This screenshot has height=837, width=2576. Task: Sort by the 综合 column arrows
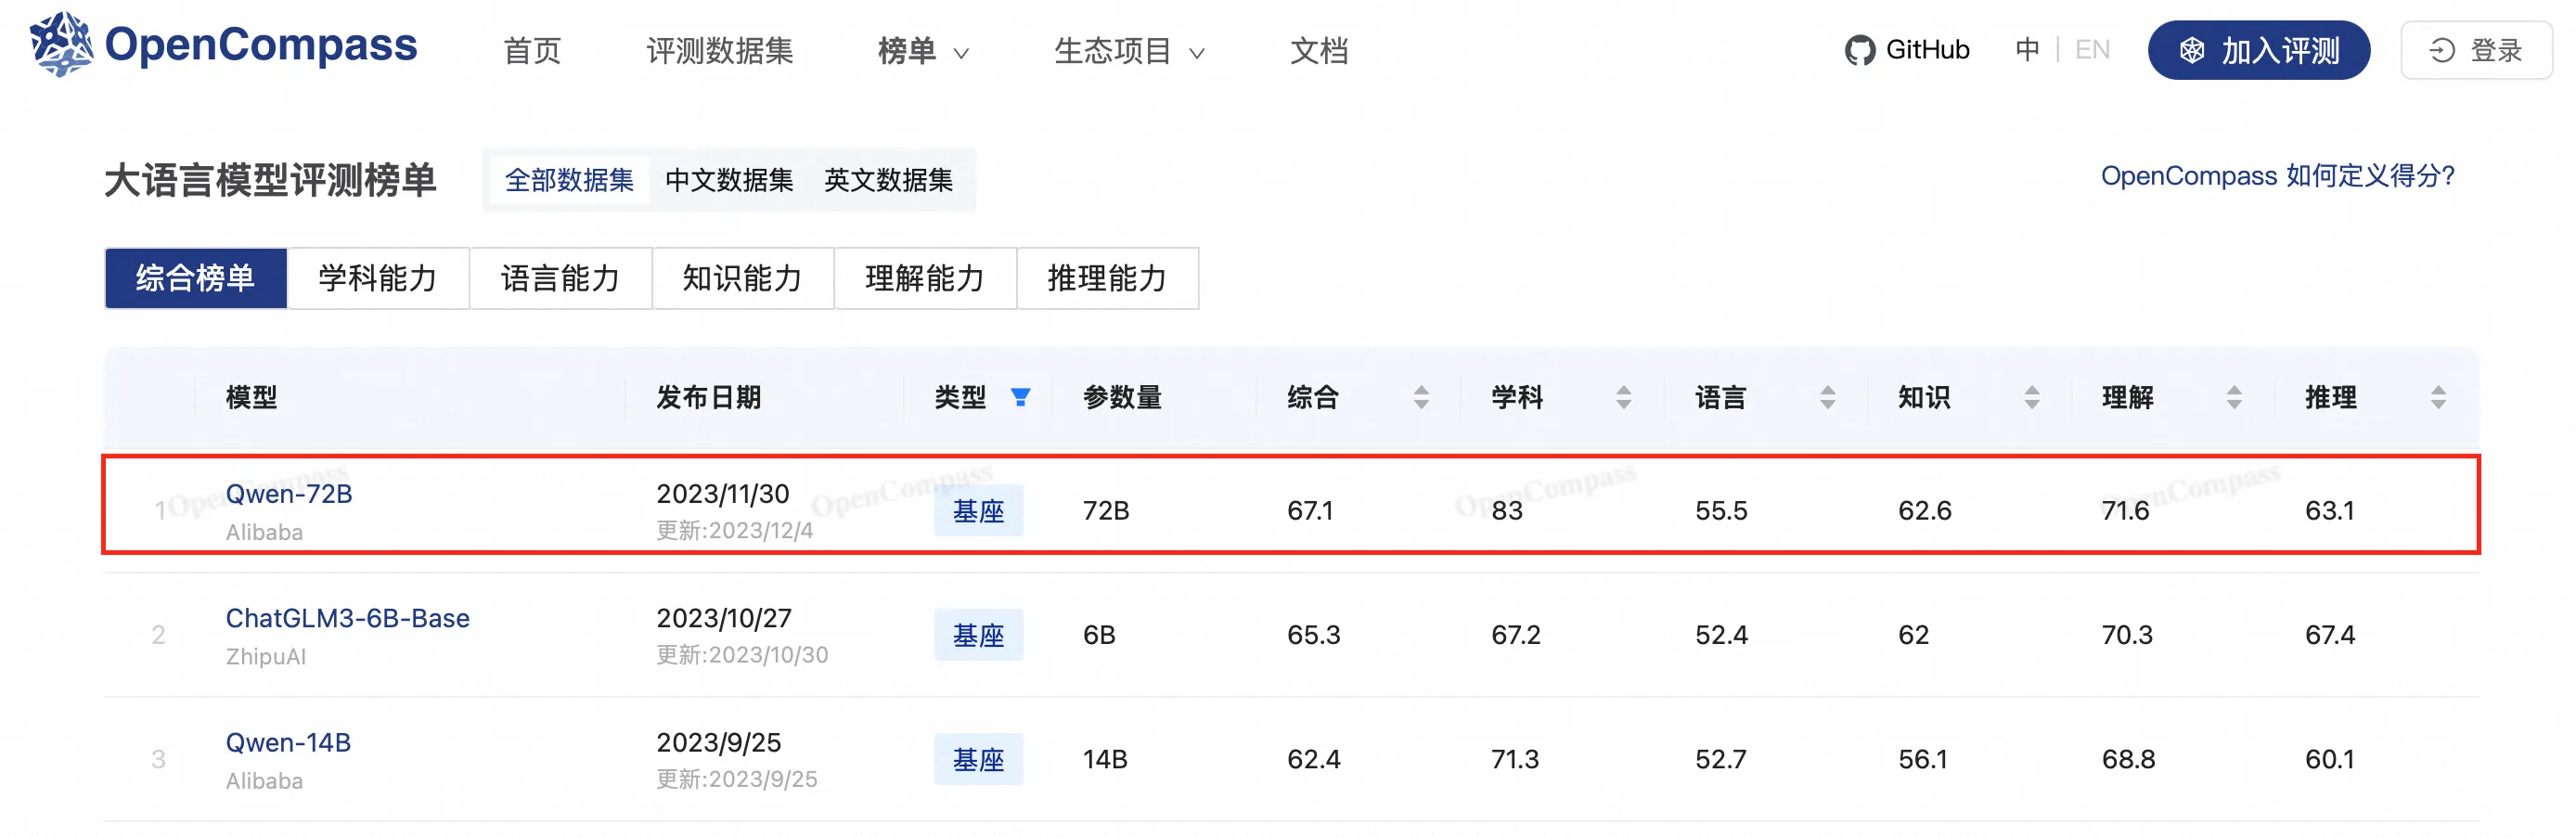pos(1421,398)
